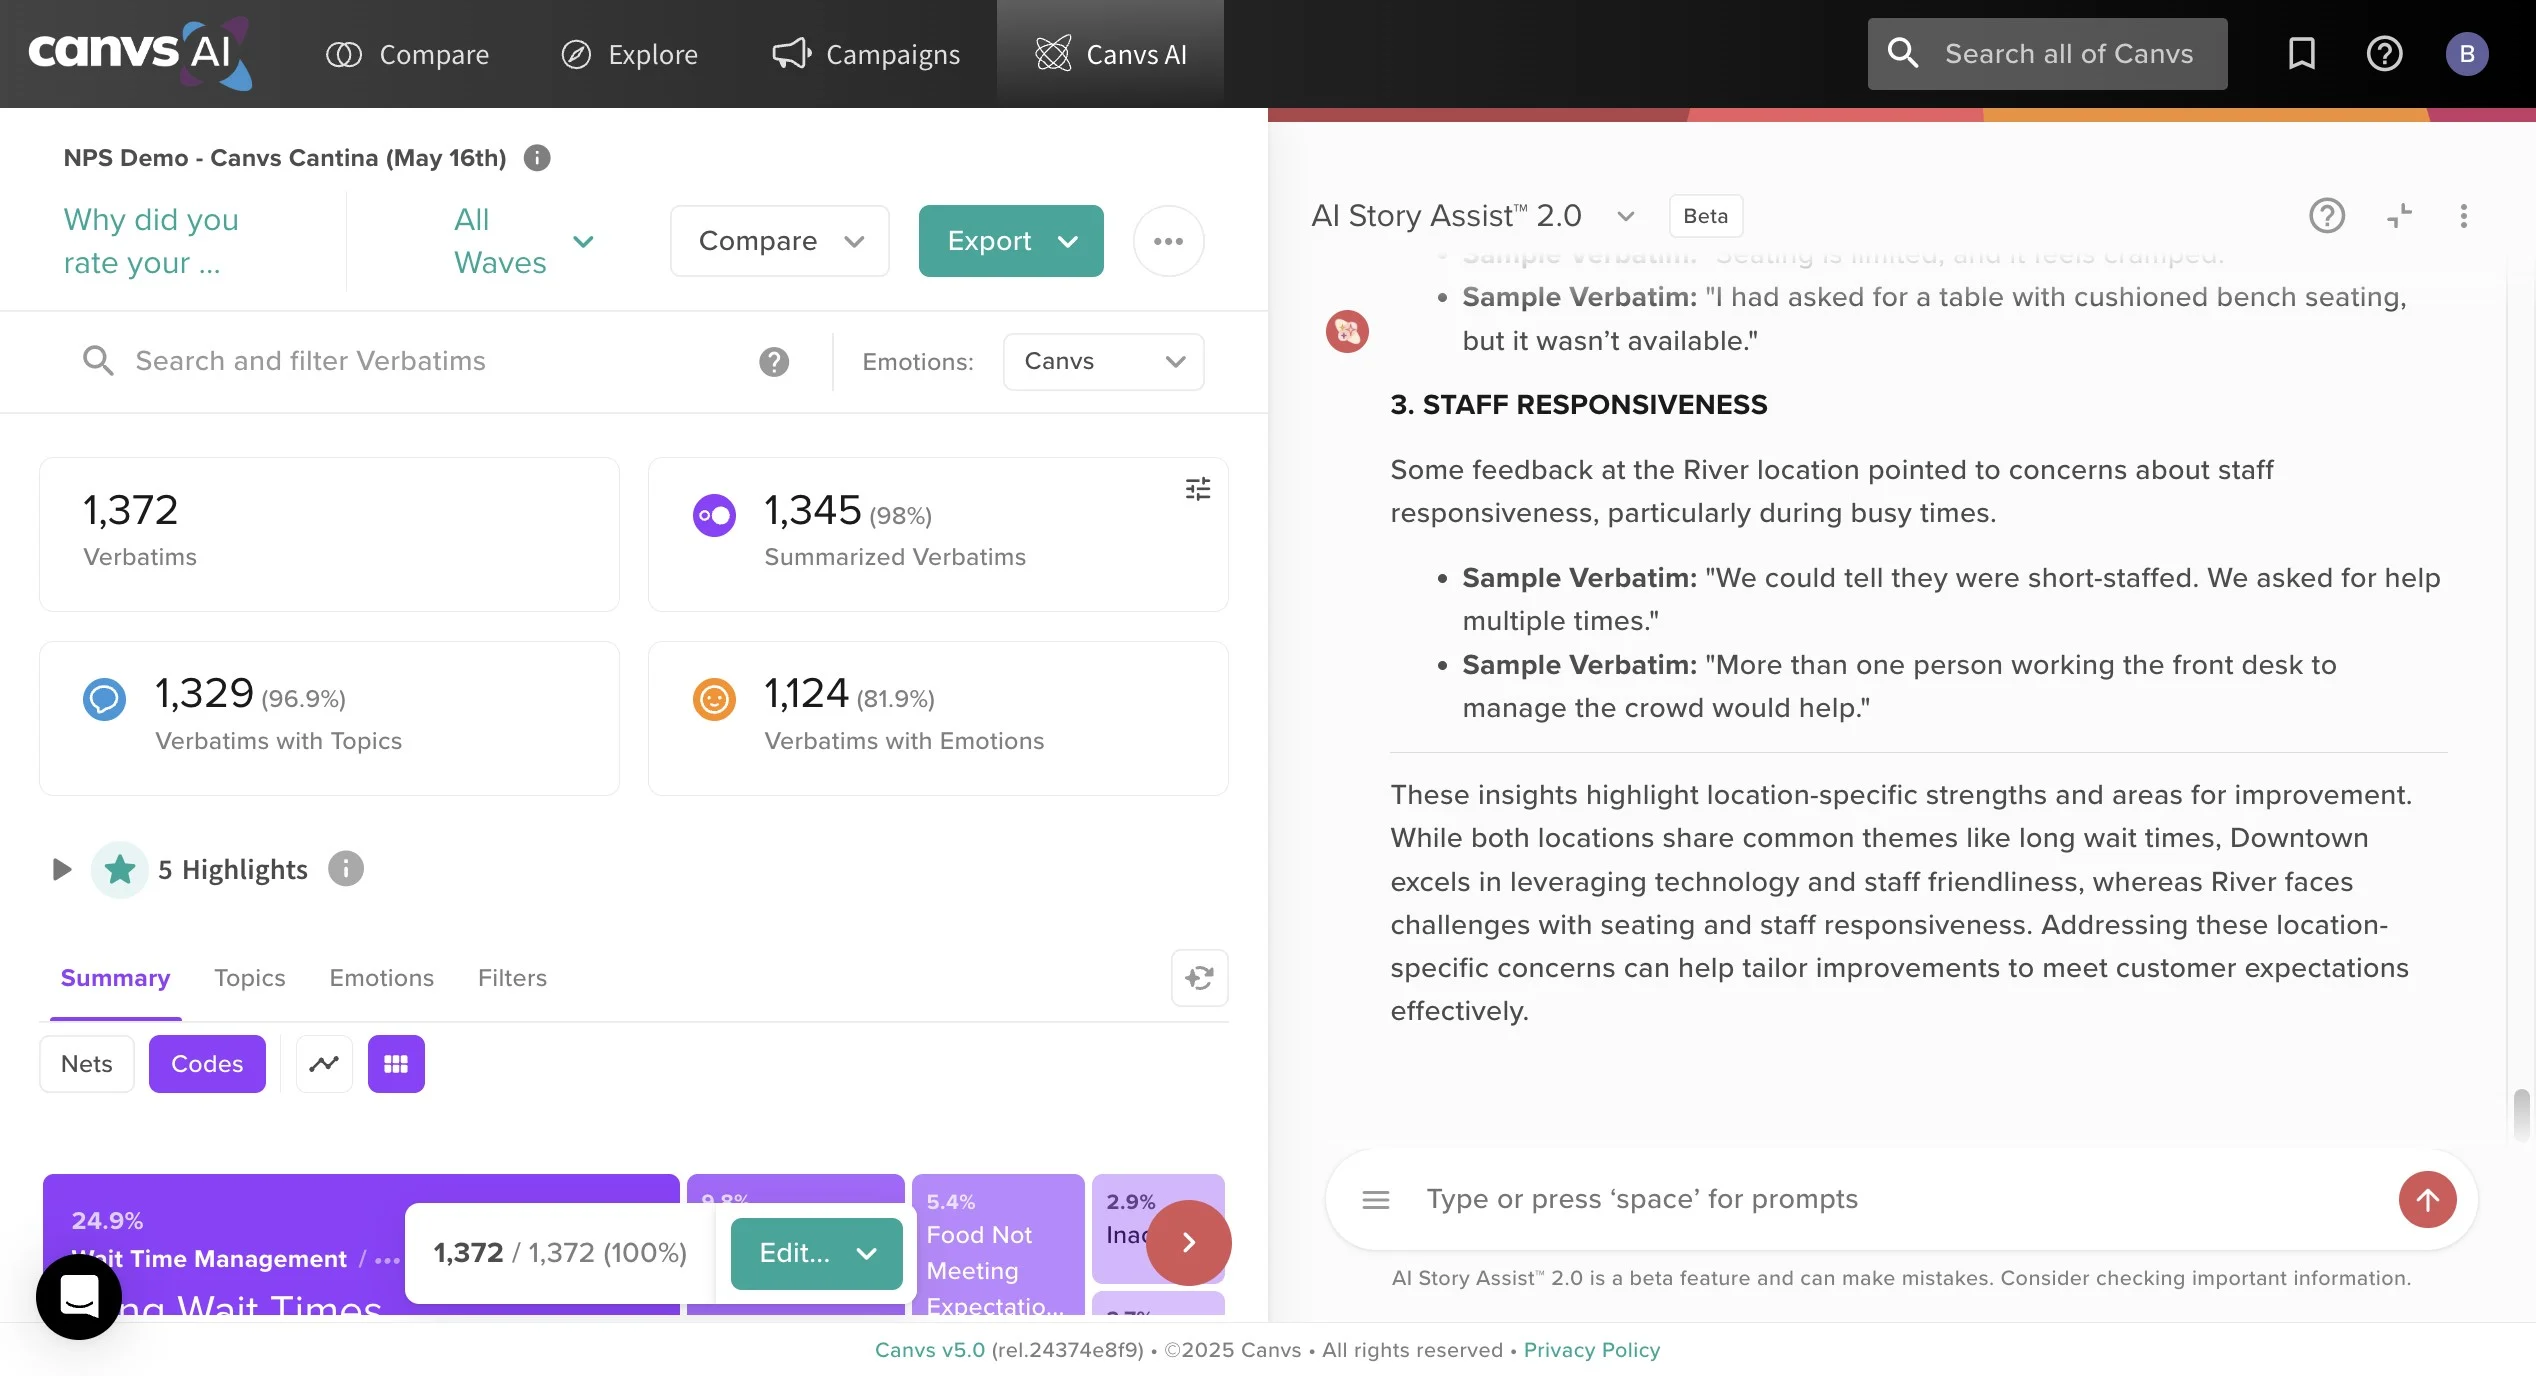Open the chat support bubble
The height and width of the screenshot is (1376, 2536).
coord(79,1297)
